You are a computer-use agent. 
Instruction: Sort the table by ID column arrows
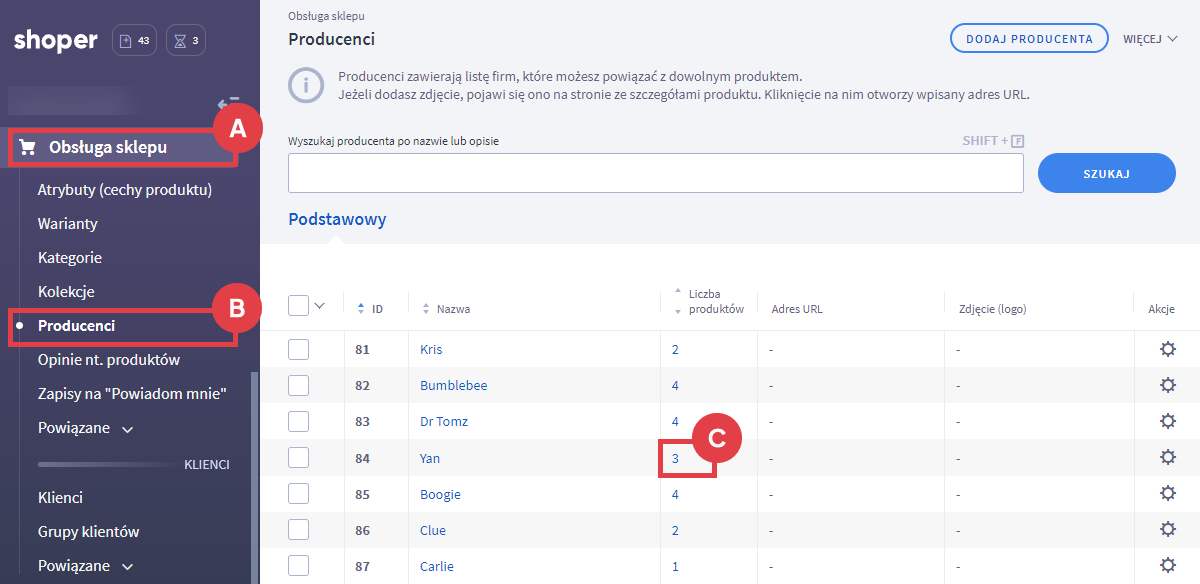(x=361, y=309)
